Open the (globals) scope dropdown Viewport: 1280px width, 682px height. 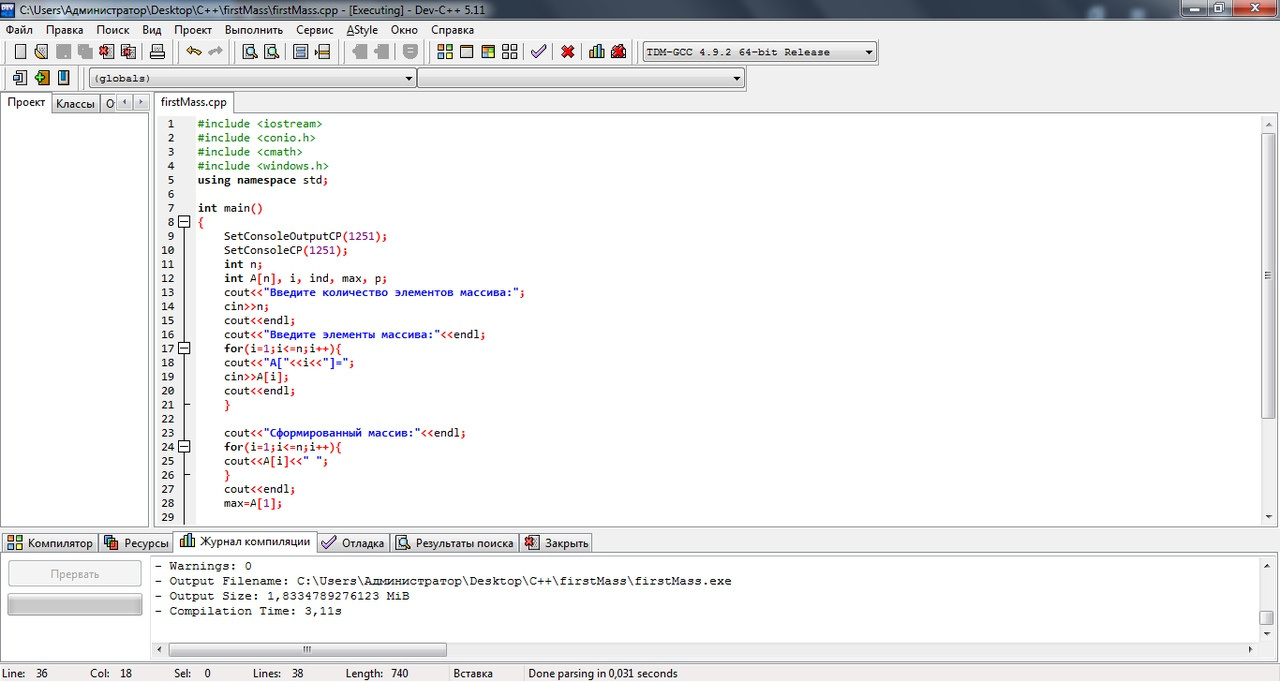click(253, 78)
